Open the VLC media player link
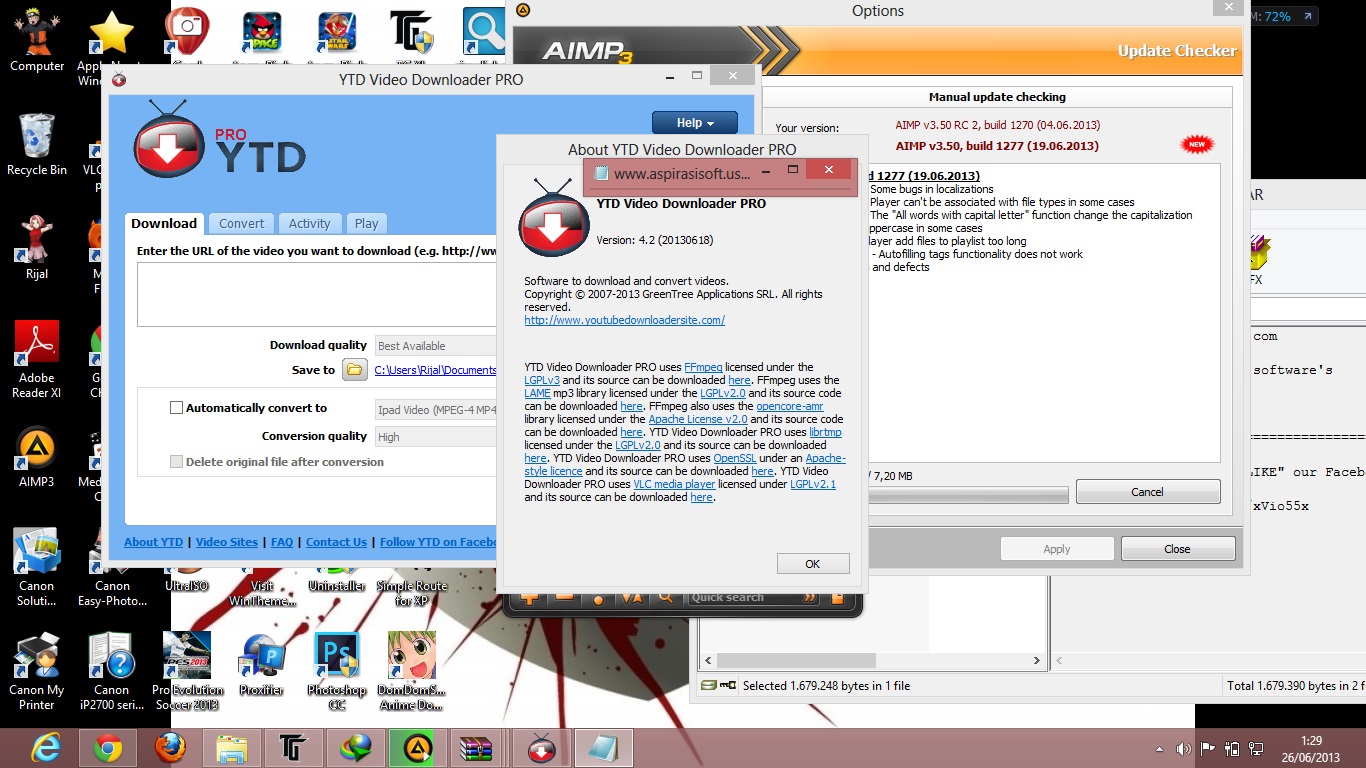Screen dimensions: 1366x768 point(673,484)
